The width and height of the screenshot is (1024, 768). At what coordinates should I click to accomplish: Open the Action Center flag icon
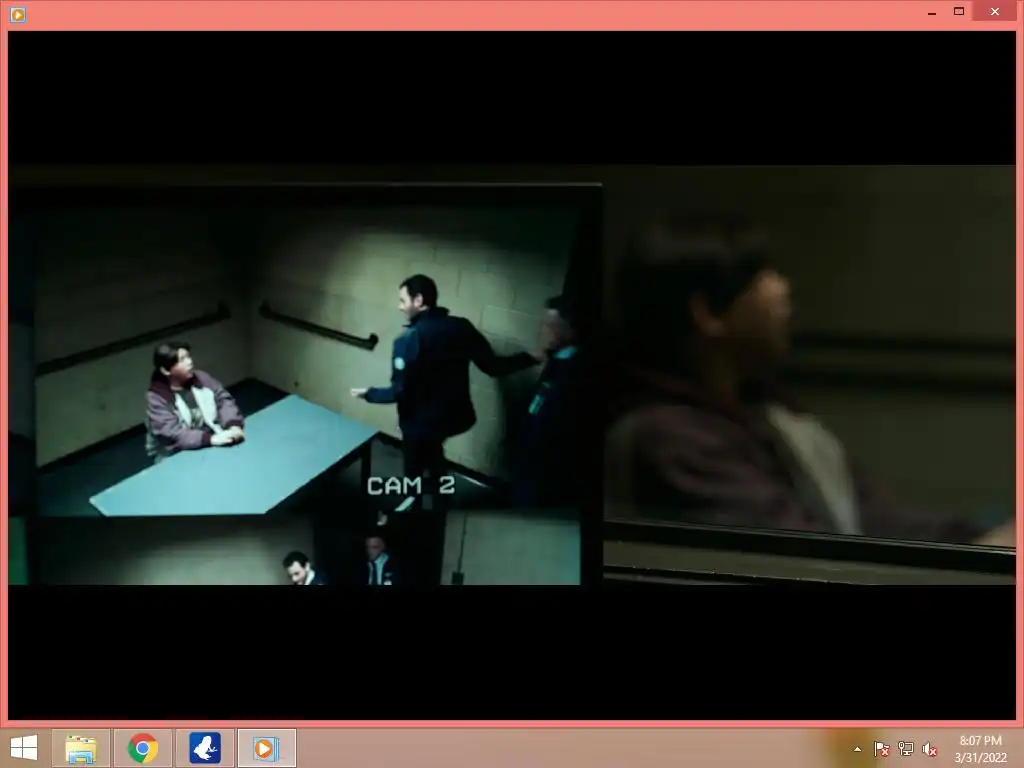(881, 749)
